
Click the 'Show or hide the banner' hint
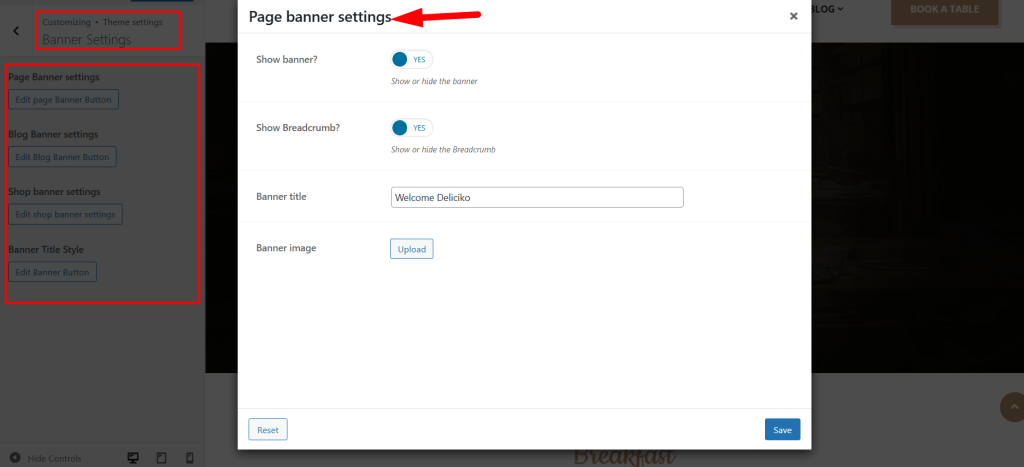click(x=434, y=82)
